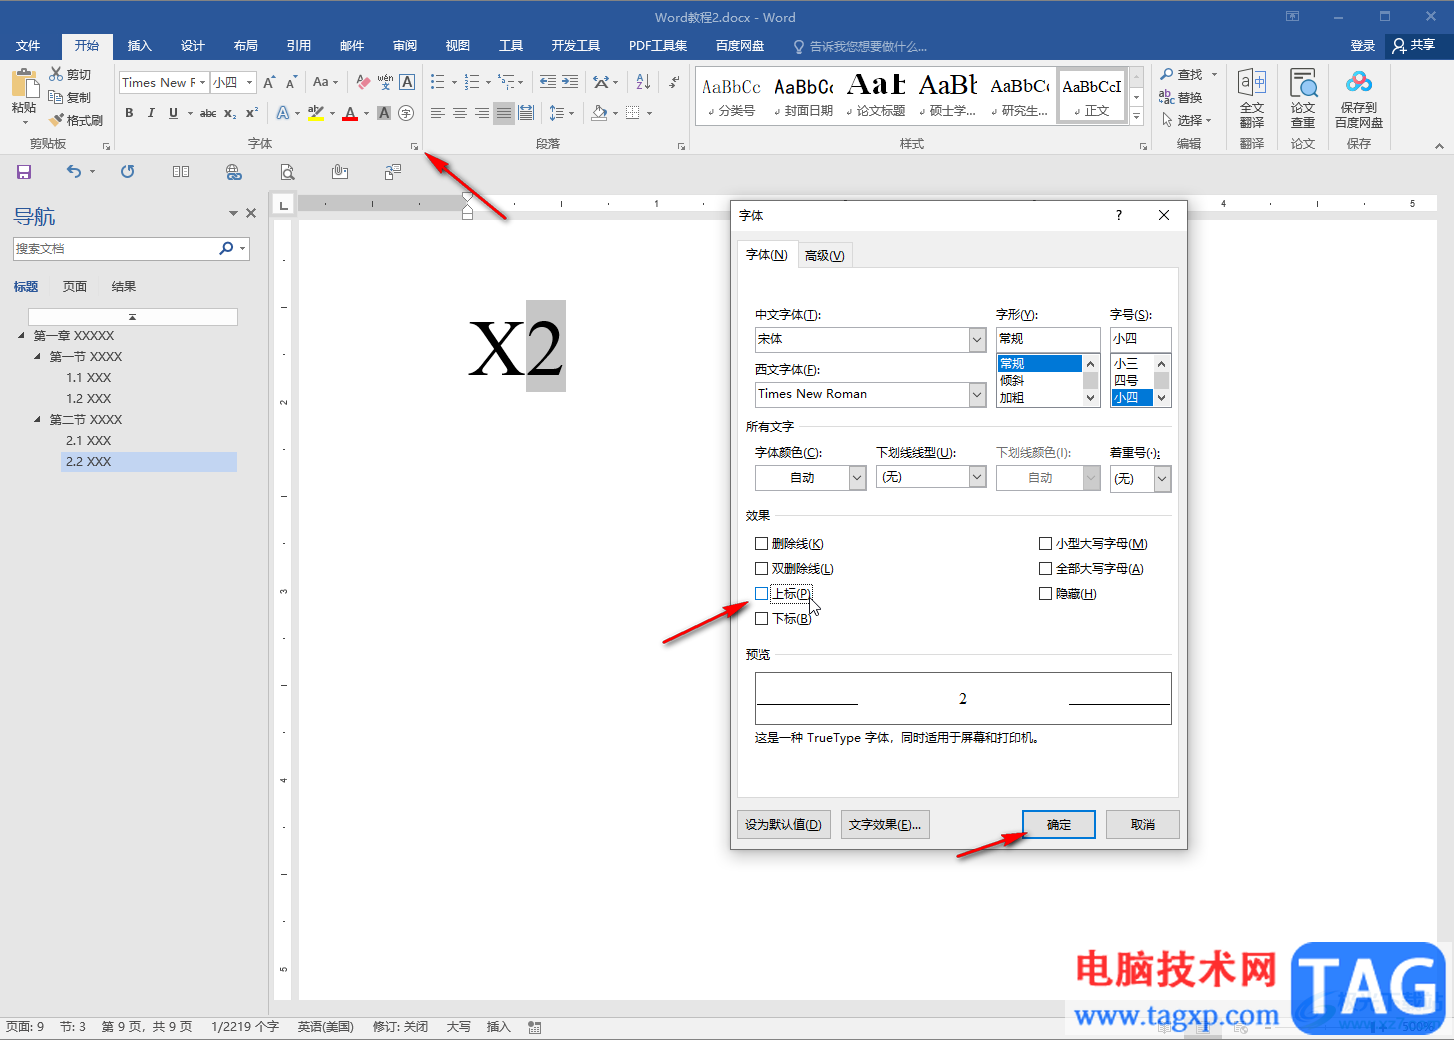Click the help question mark in Font dialog
The image size is (1454, 1040).
click(x=1118, y=215)
